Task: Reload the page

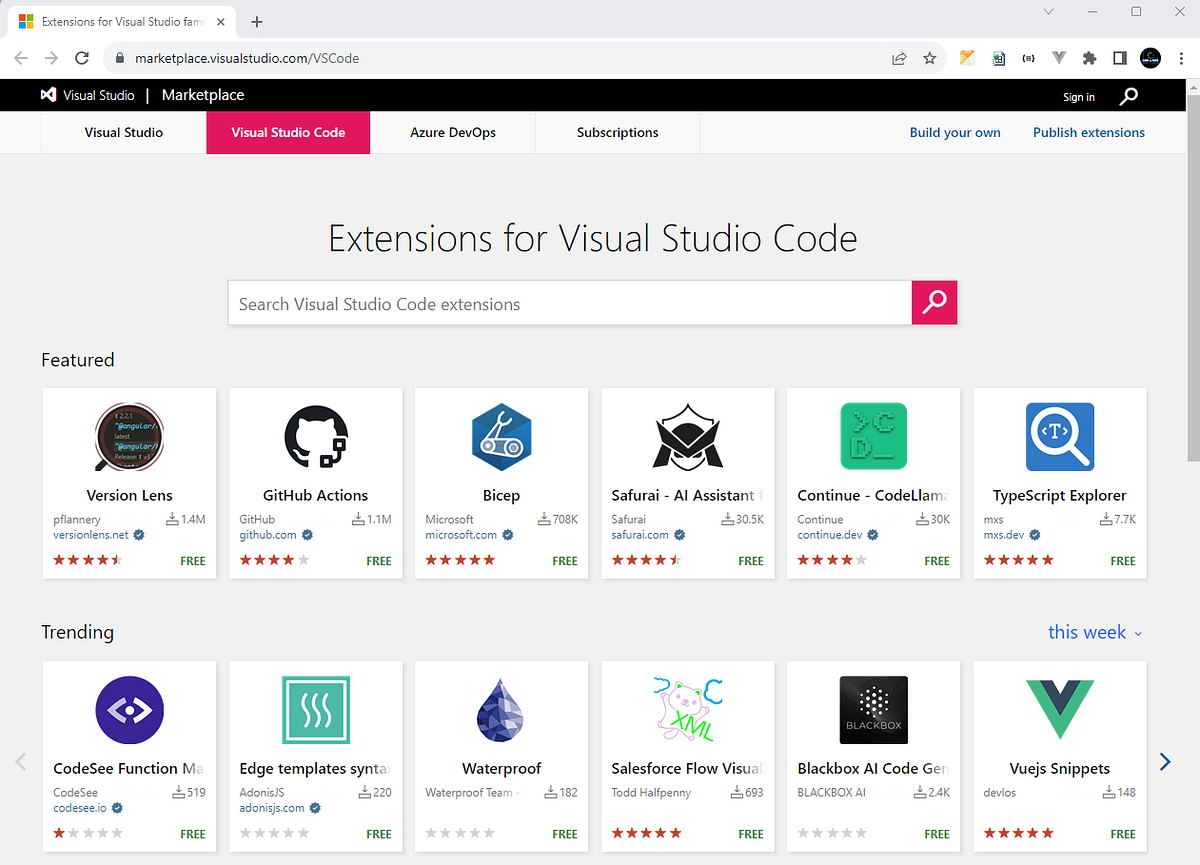Action: click(x=82, y=58)
